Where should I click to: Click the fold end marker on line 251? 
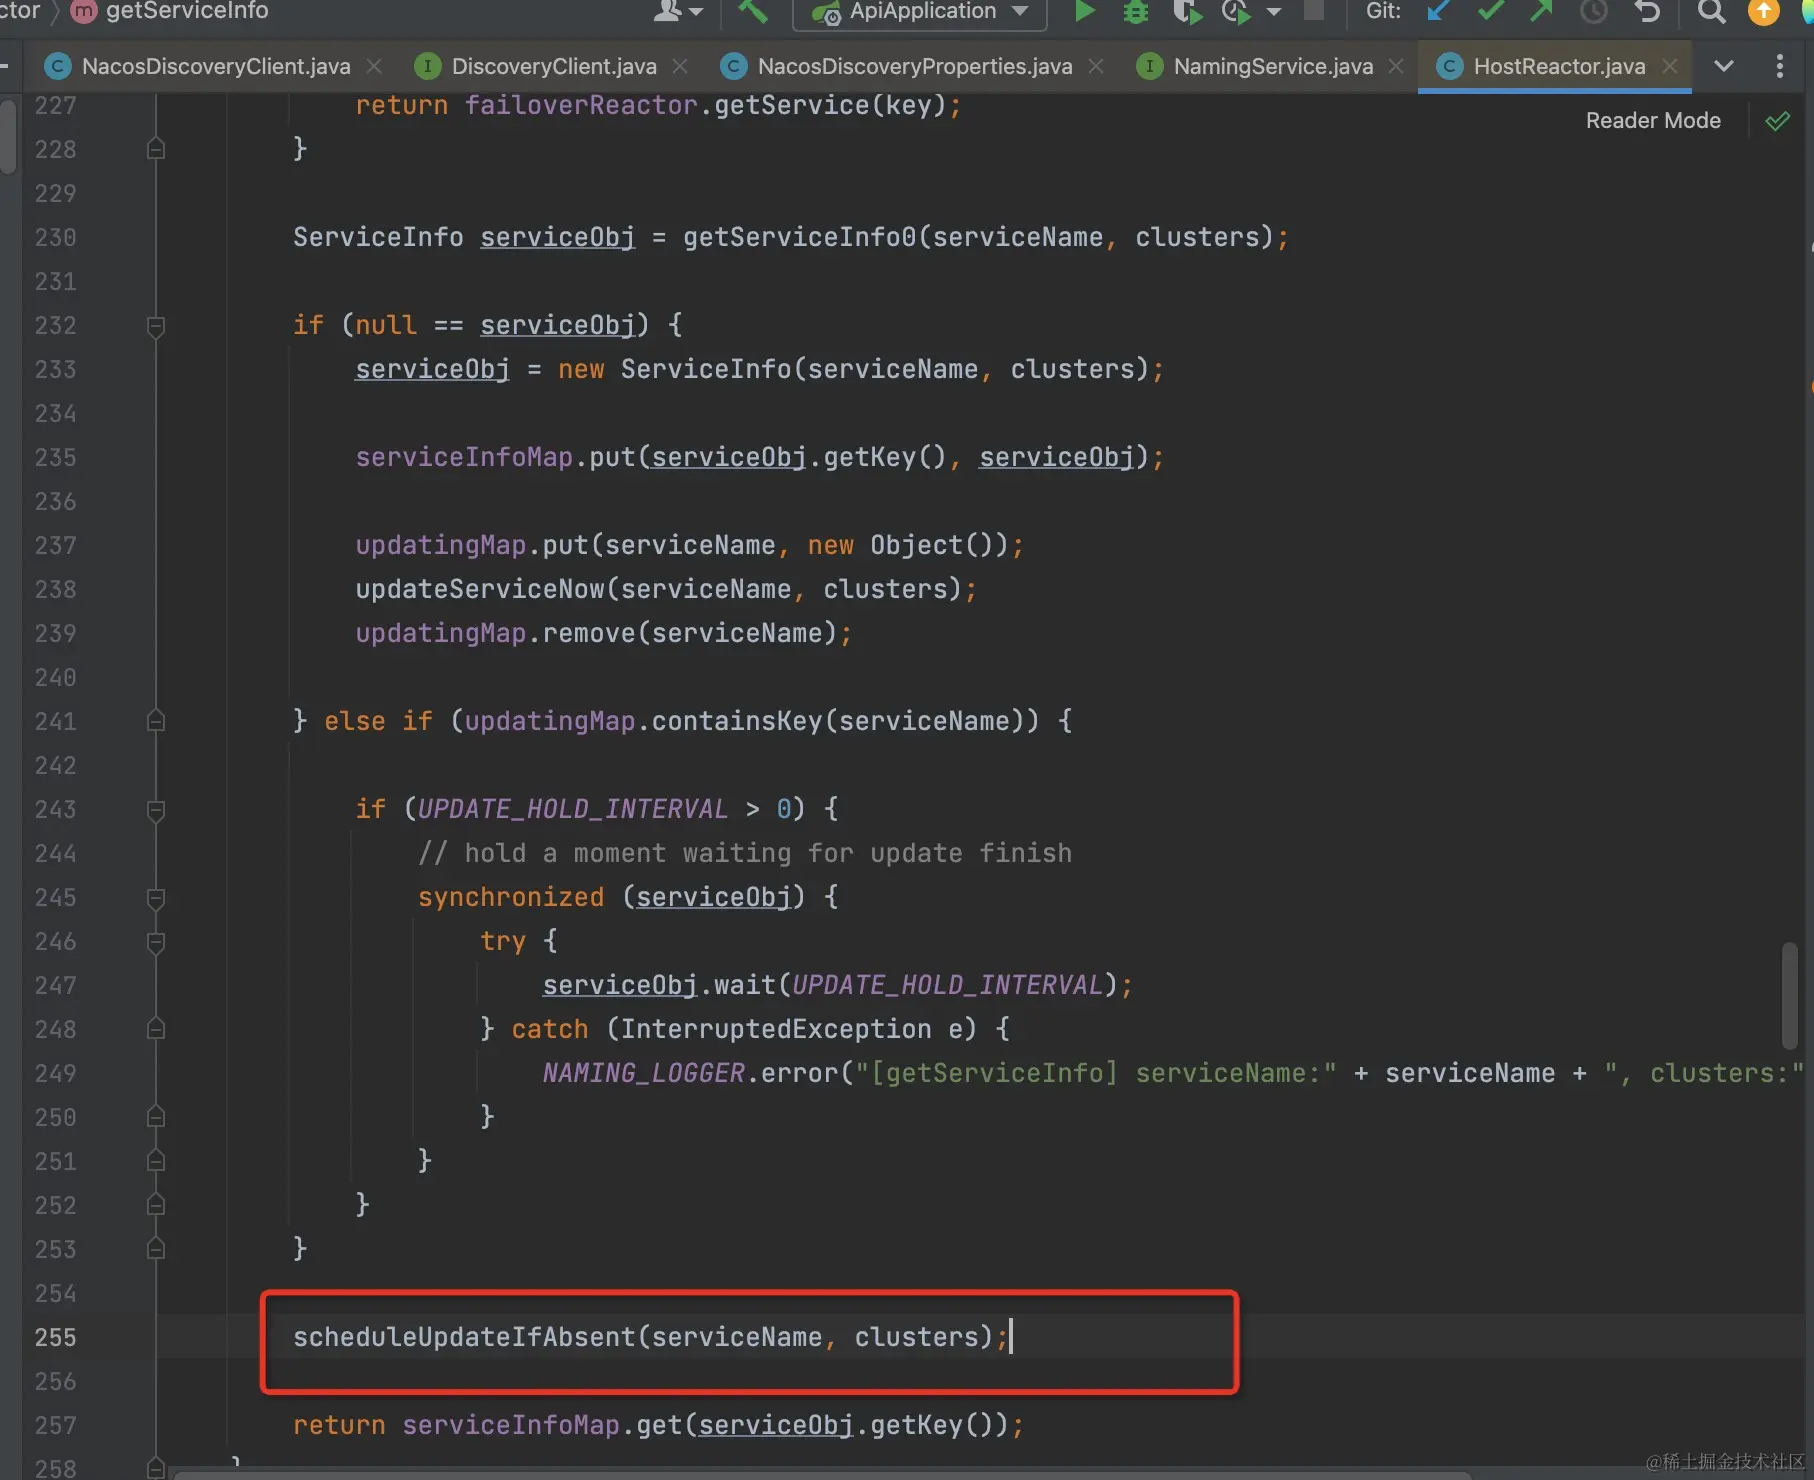156,1162
